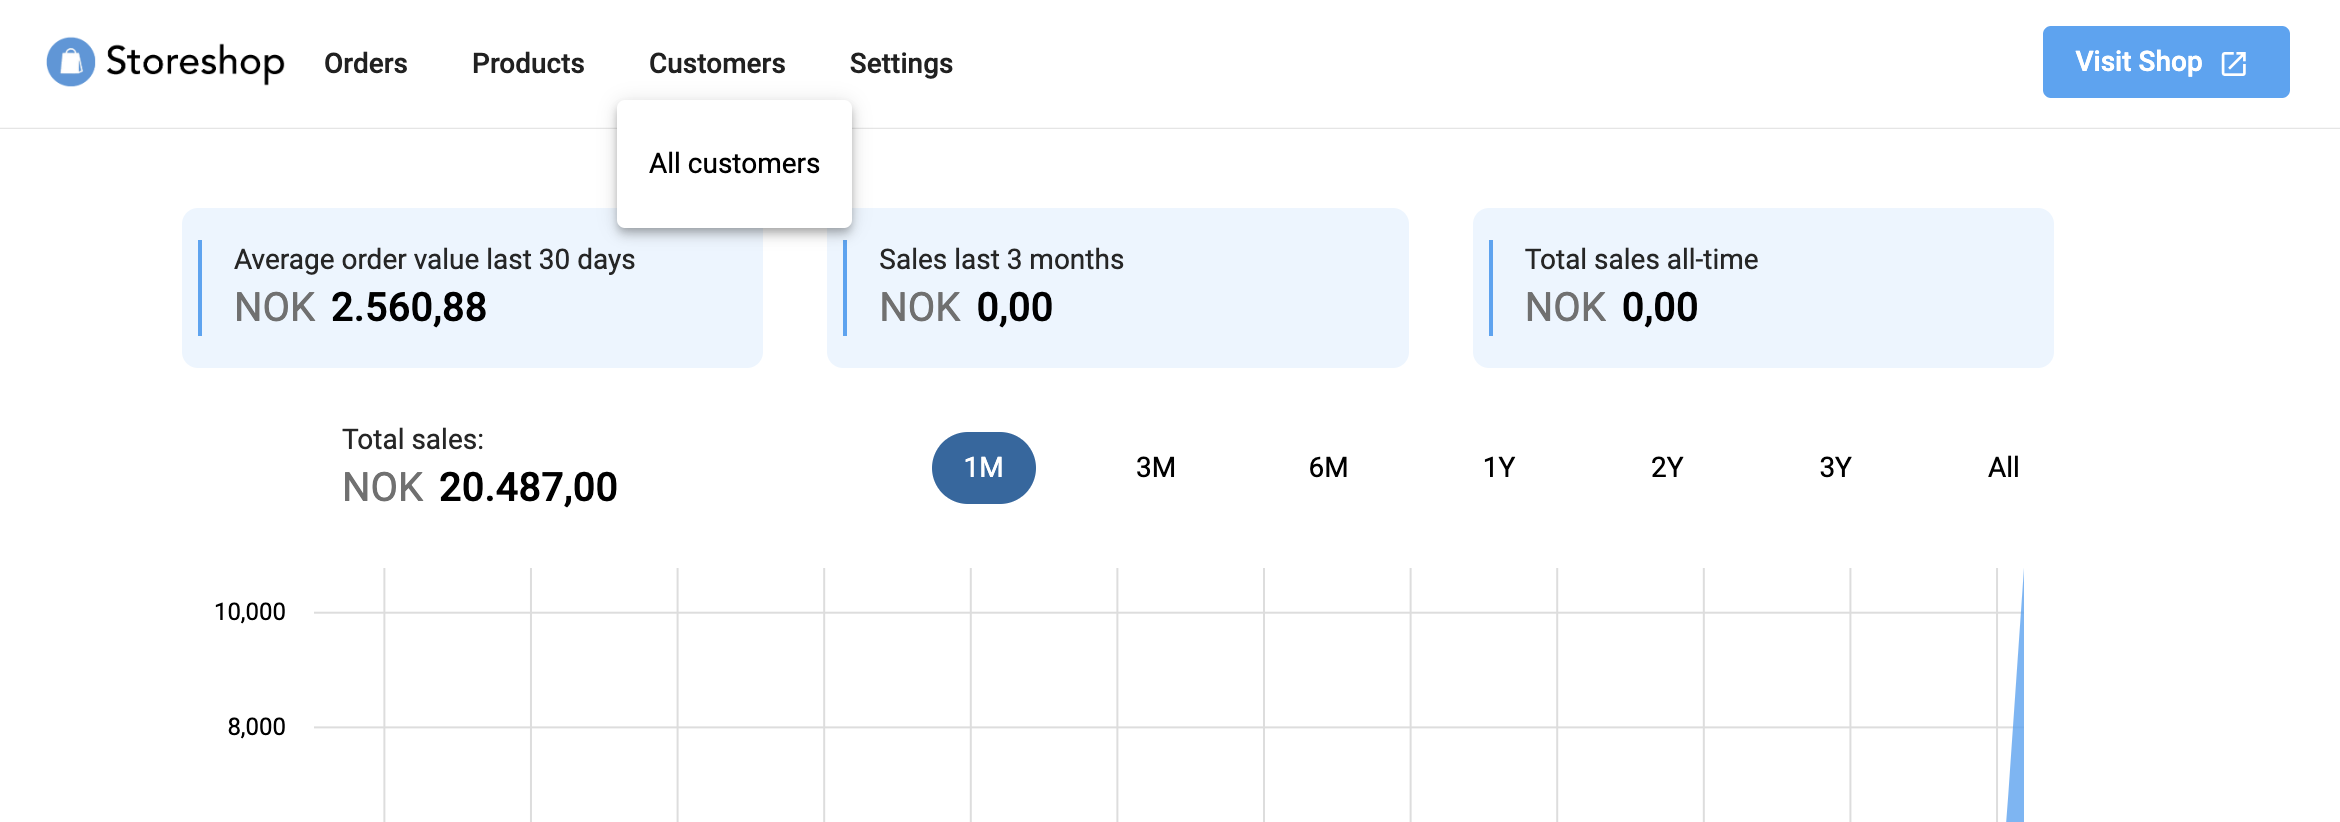Show sales for 2Y period
This screenshot has height=822, width=2340.
[x=1666, y=467]
